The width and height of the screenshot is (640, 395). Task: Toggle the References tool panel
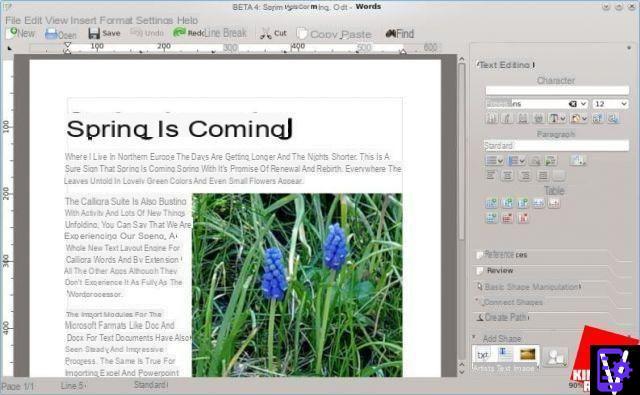coord(505,255)
